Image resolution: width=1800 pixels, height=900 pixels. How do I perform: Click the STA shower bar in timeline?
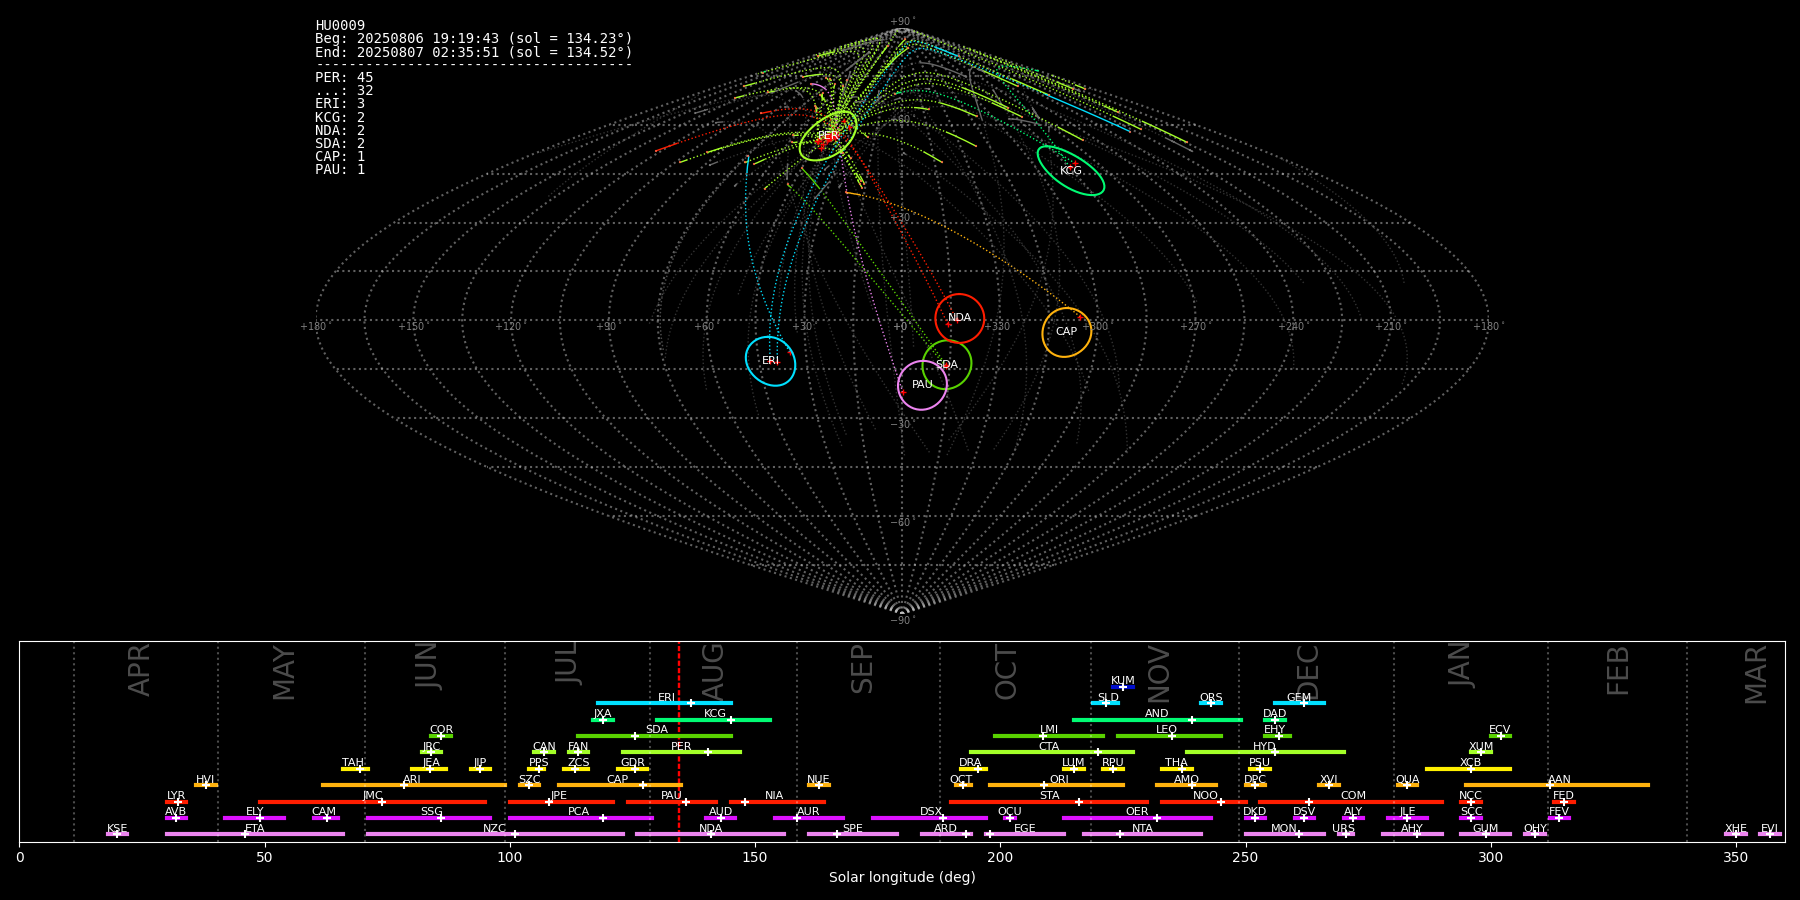point(1049,802)
